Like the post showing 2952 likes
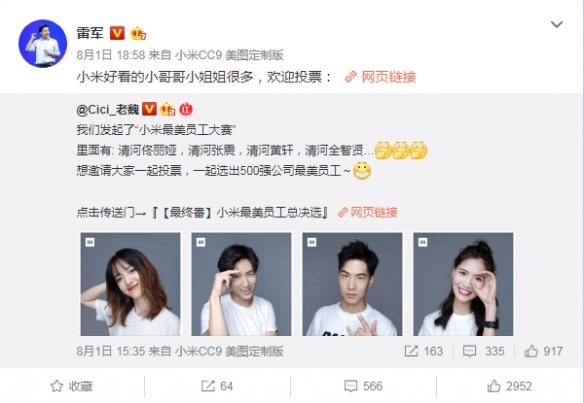The image size is (584, 403). (x=509, y=386)
